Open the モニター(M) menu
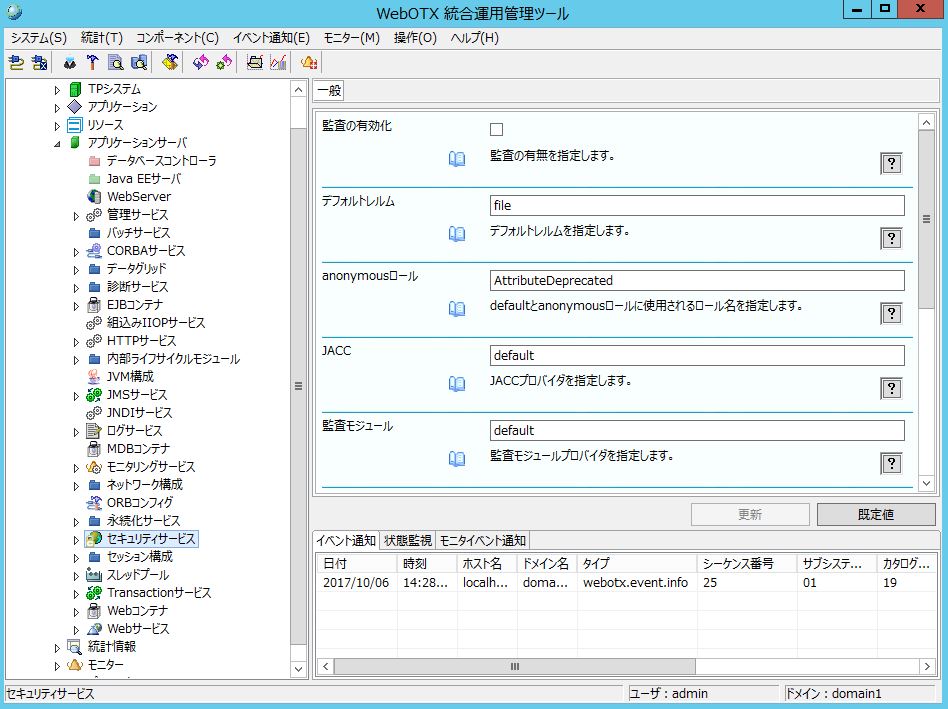The height and width of the screenshot is (709, 948). [x=351, y=38]
